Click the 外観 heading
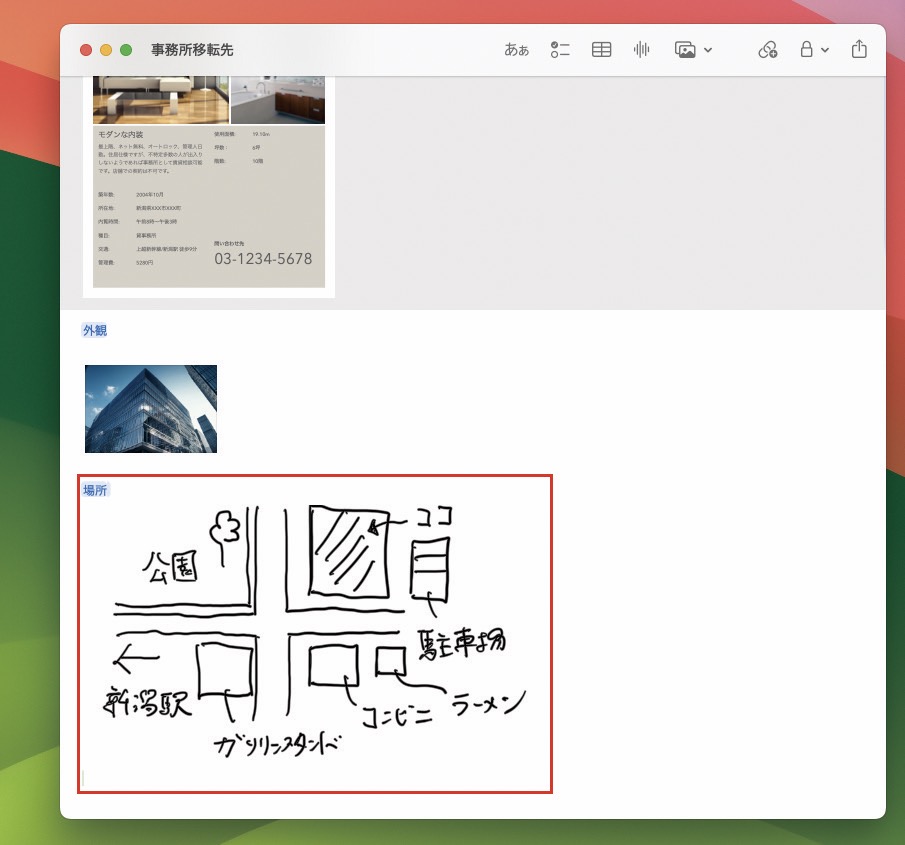Viewport: 905px width, 845px height. (95, 330)
